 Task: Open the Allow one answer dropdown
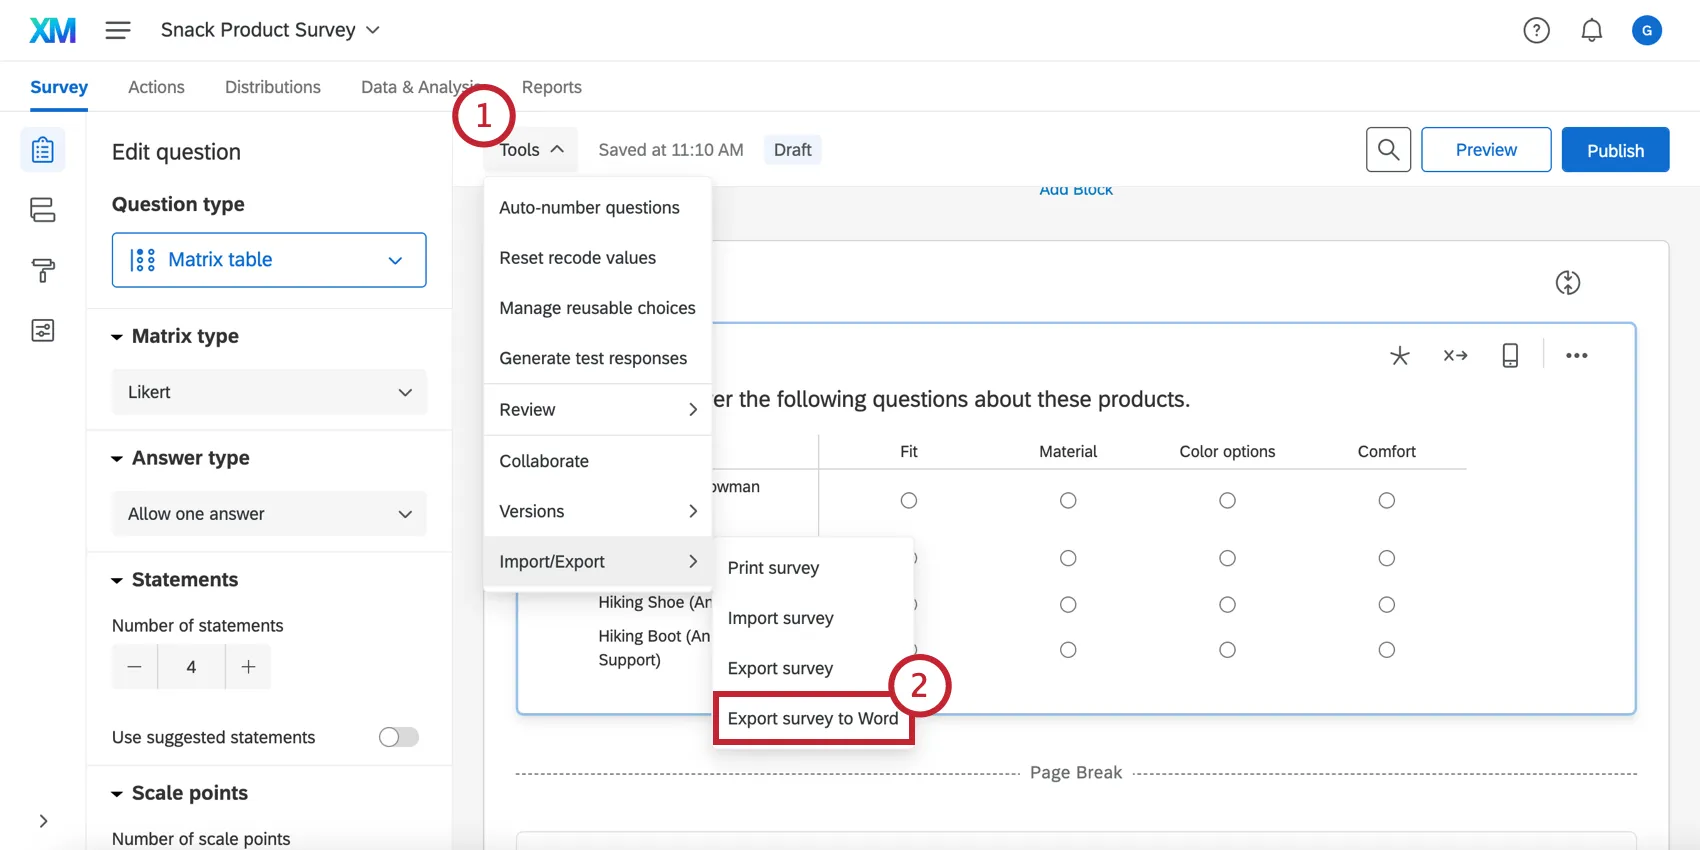tap(269, 514)
